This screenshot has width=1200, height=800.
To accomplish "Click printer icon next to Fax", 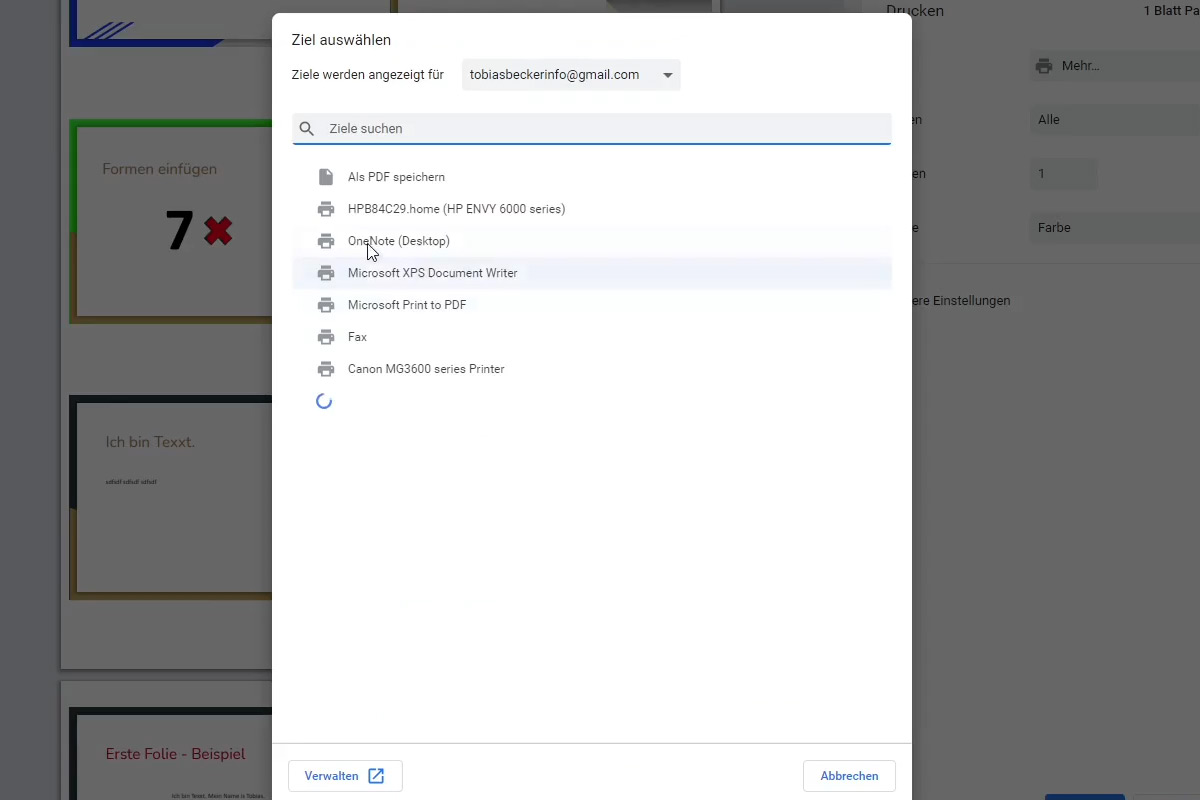I will click(325, 337).
